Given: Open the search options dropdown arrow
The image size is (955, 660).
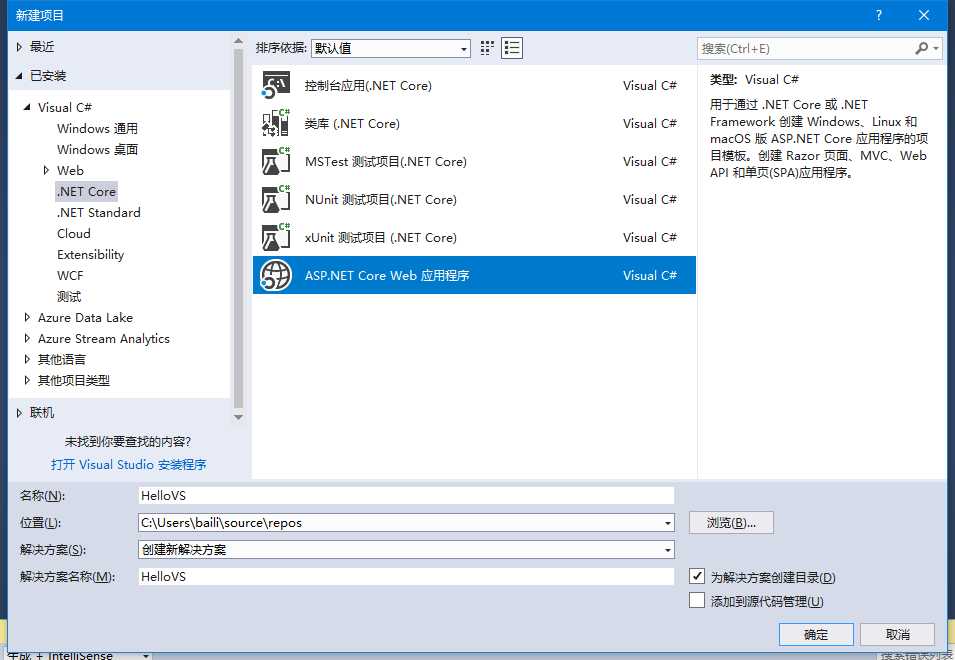Looking at the screenshot, I should coord(936,48).
